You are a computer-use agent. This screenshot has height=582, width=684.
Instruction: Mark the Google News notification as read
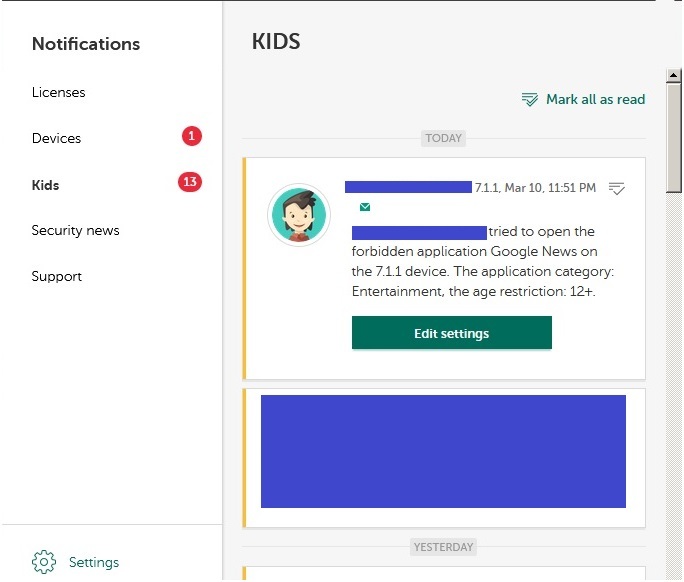617,188
